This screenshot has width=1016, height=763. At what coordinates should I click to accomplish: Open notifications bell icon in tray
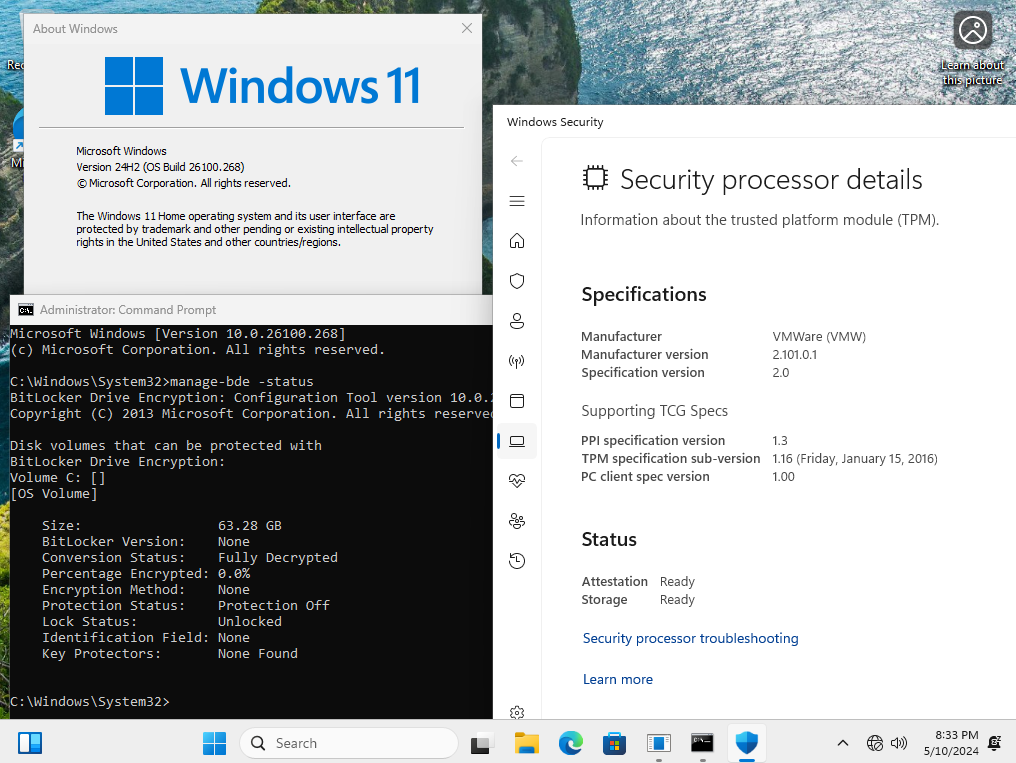994,743
